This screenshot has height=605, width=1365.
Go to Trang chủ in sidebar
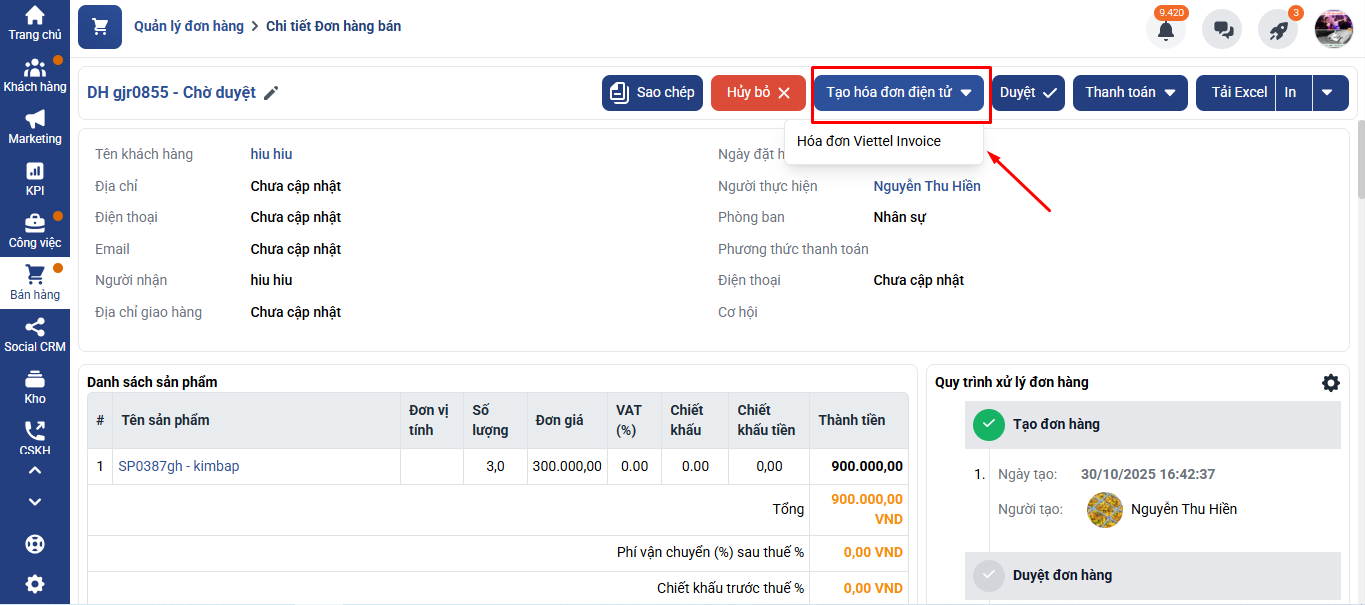[x=35, y=24]
